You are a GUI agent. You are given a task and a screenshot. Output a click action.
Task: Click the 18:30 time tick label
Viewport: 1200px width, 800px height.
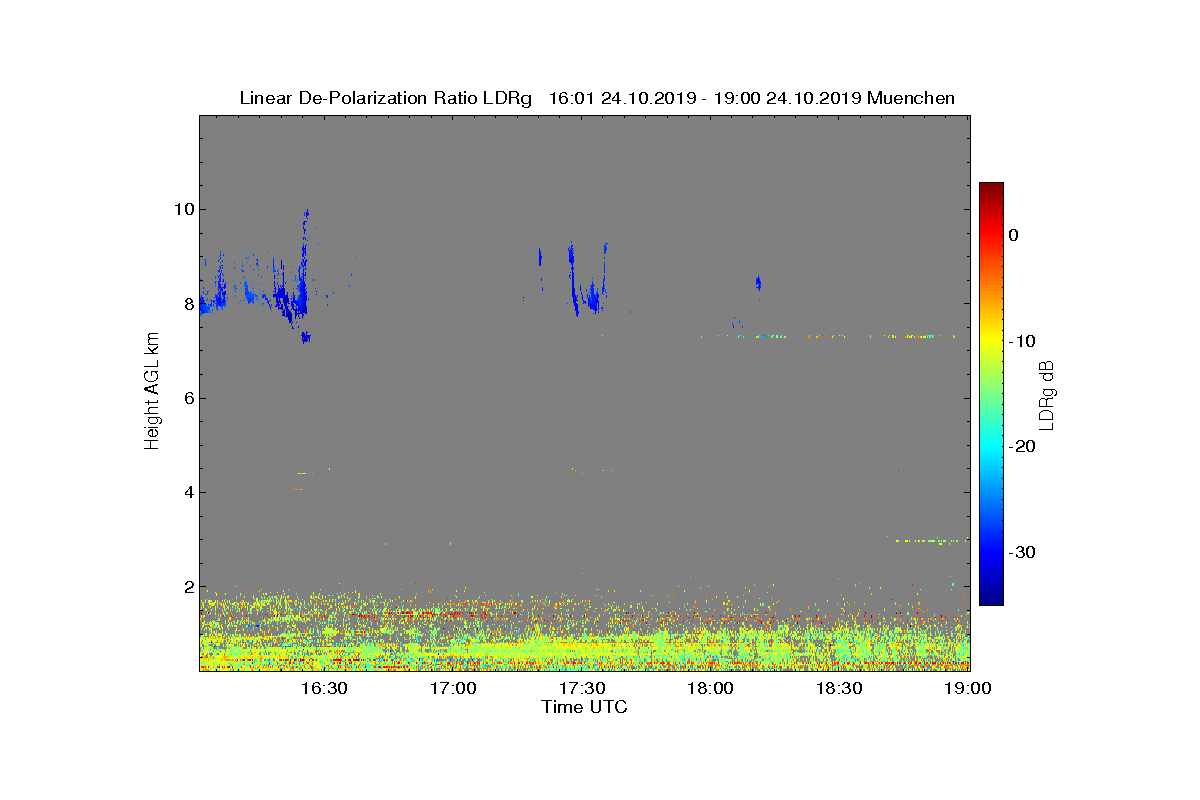pyautogui.click(x=840, y=689)
